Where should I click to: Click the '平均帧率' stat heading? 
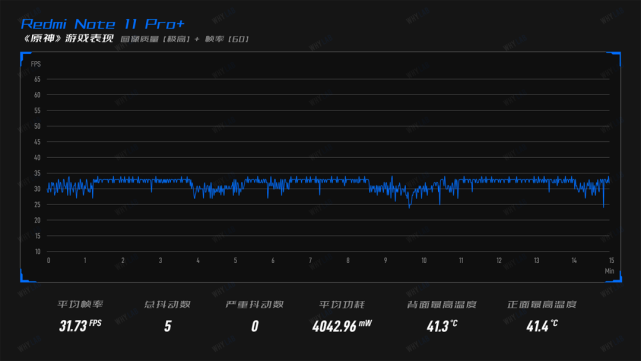pyautogui.click(x=80, y=305)
